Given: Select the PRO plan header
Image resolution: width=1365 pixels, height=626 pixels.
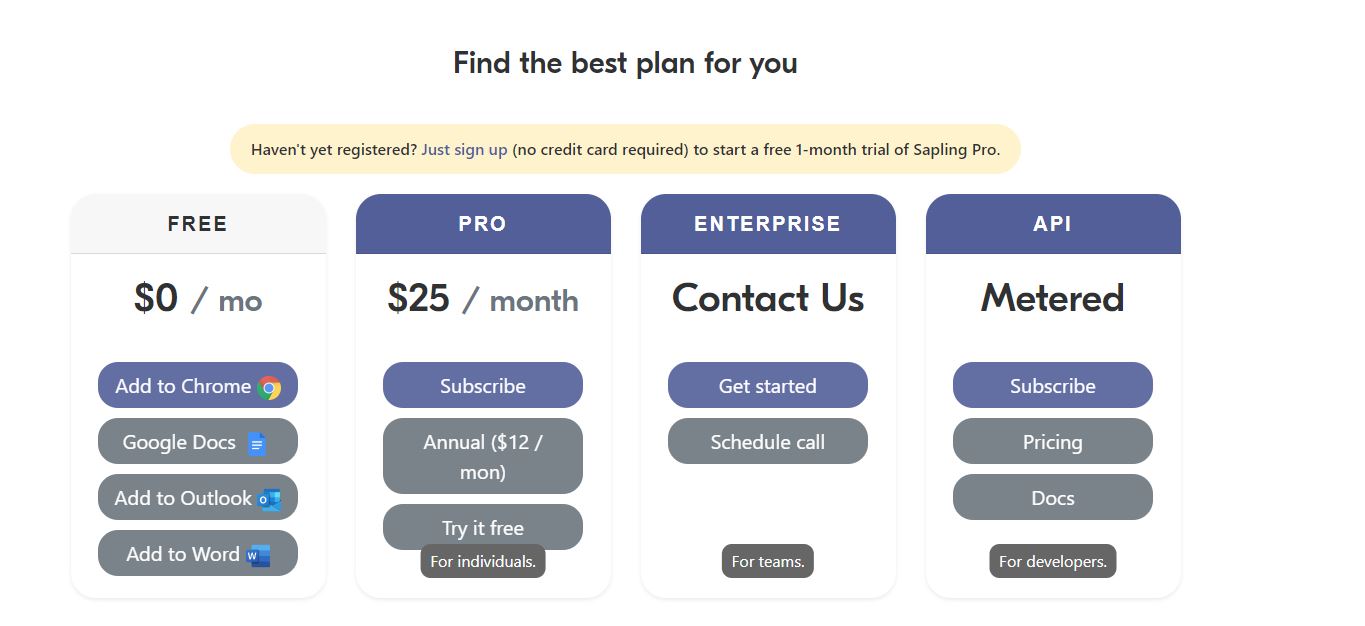Looking at the screenshot, I should click(483, 223).
